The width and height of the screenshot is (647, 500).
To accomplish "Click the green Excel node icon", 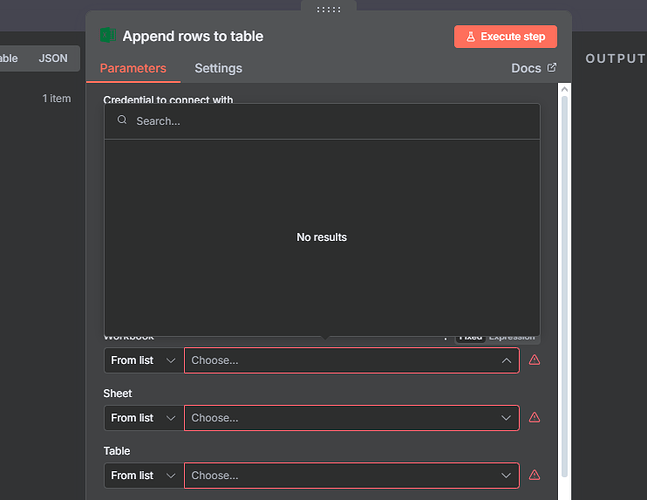I will (x=106, y=36).
